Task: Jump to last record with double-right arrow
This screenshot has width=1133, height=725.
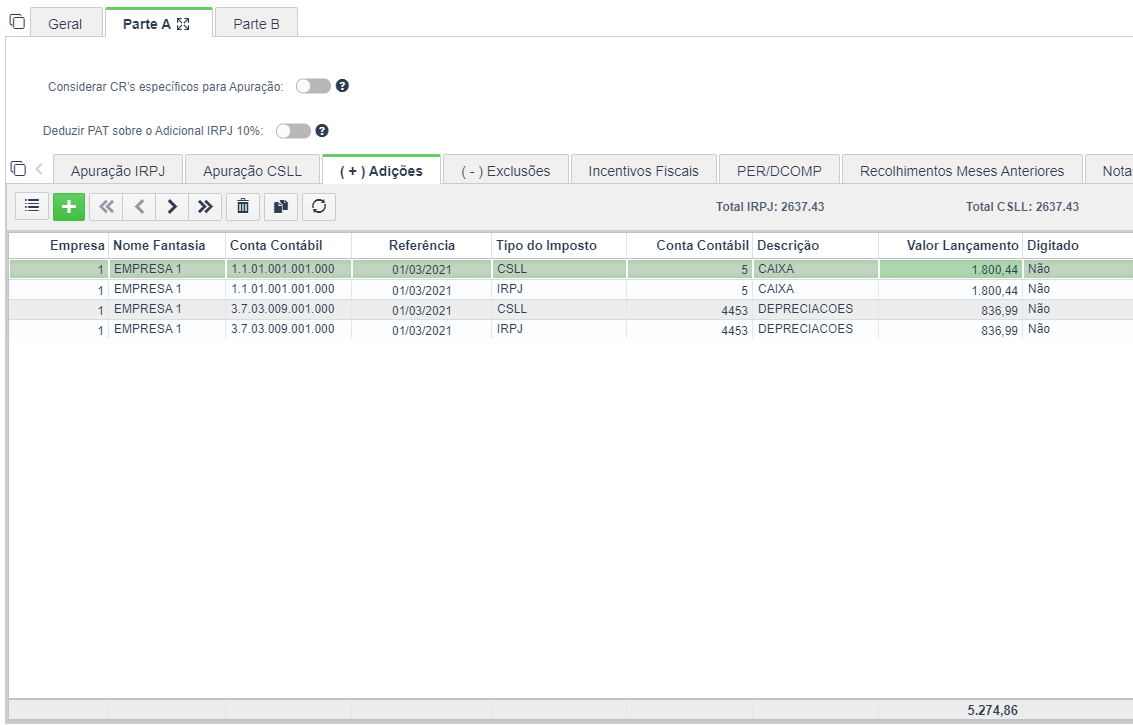Action: point(205,207)
